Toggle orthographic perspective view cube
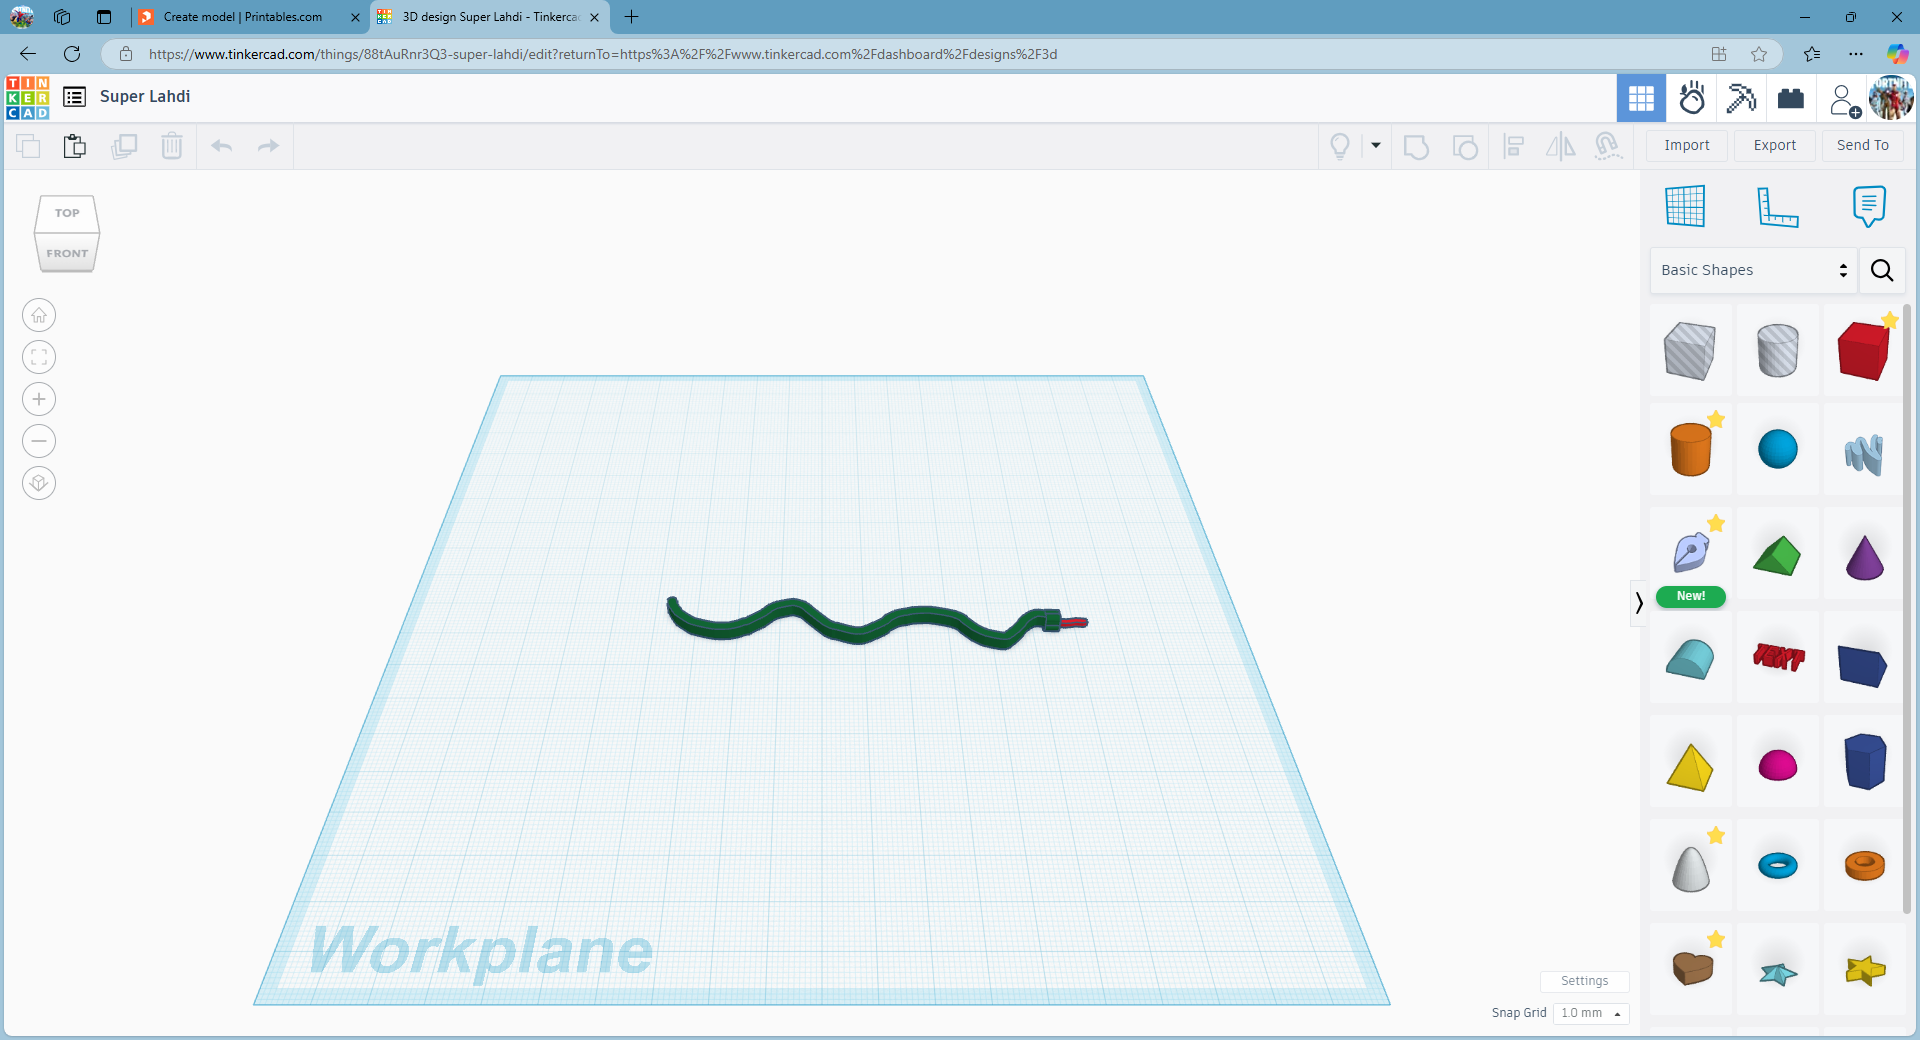 coord(39,484)
